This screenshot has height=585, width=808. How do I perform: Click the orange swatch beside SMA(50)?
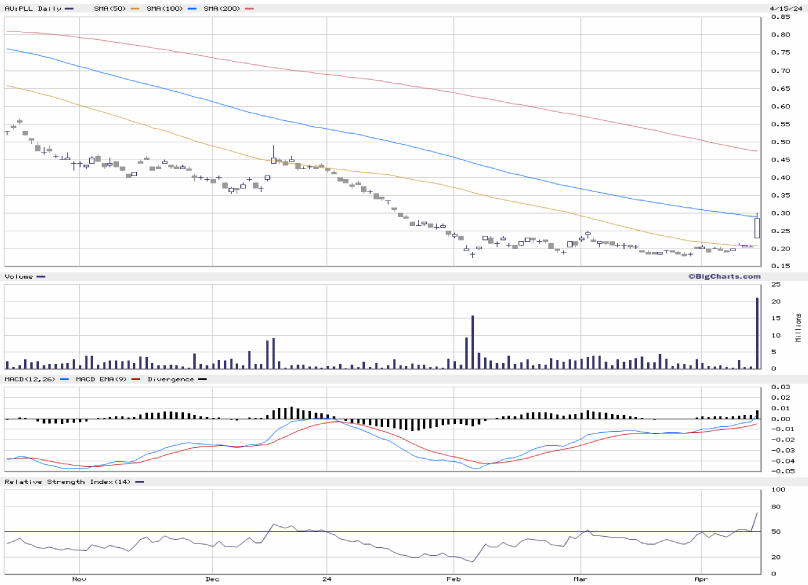coord(133,8)
